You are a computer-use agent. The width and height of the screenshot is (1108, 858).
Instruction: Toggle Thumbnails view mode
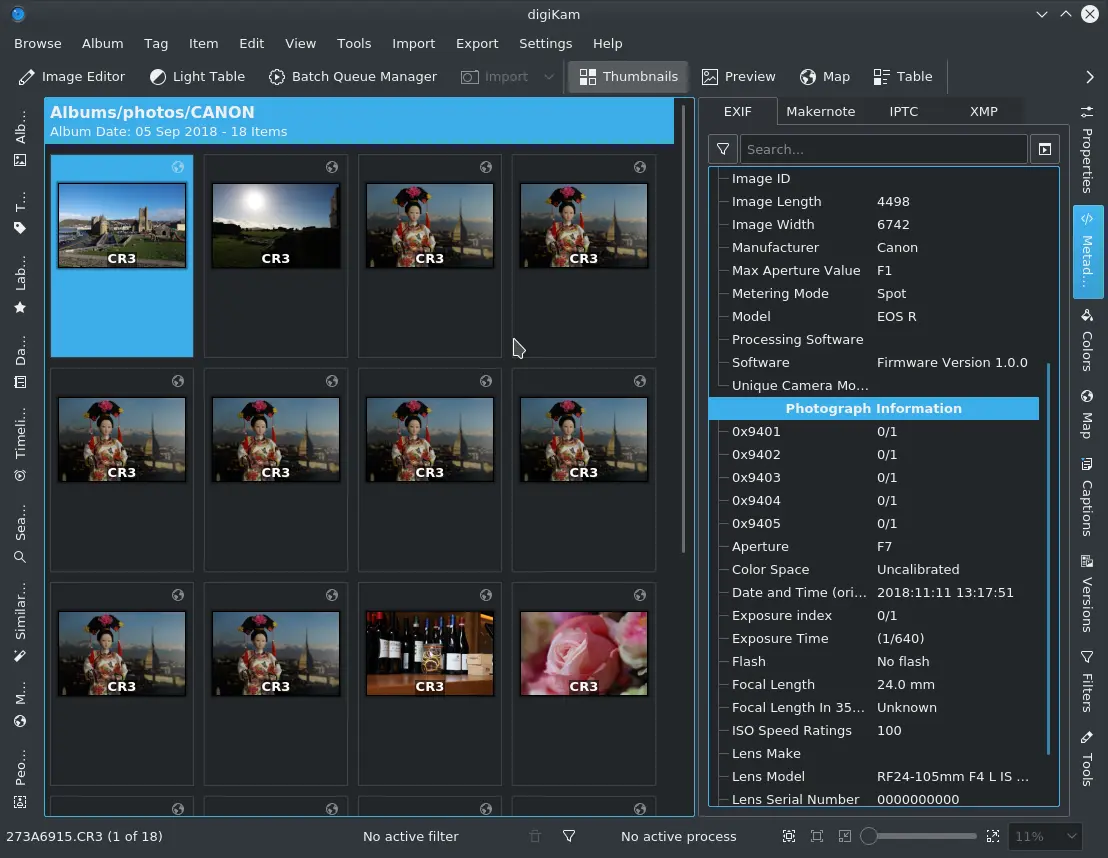(628, 76)
